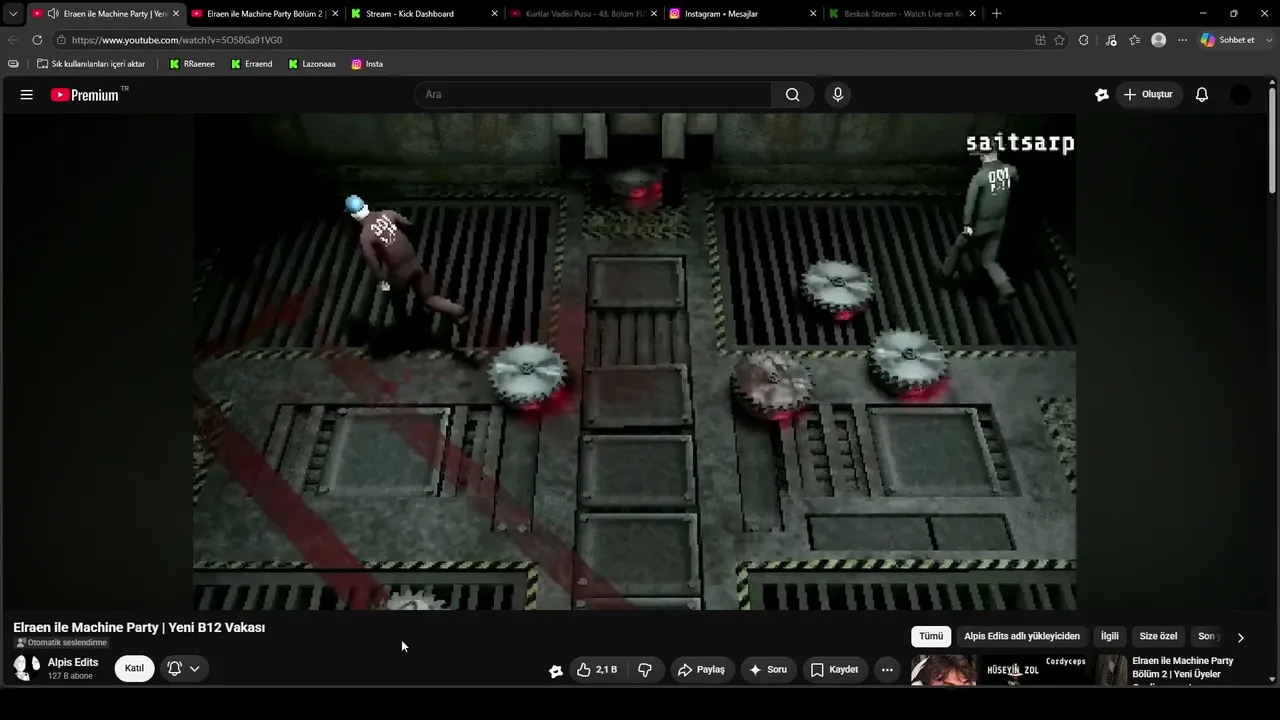Select the Size özel filter chip
This screenshot has width=1280, height=720.
point(1158,637)
